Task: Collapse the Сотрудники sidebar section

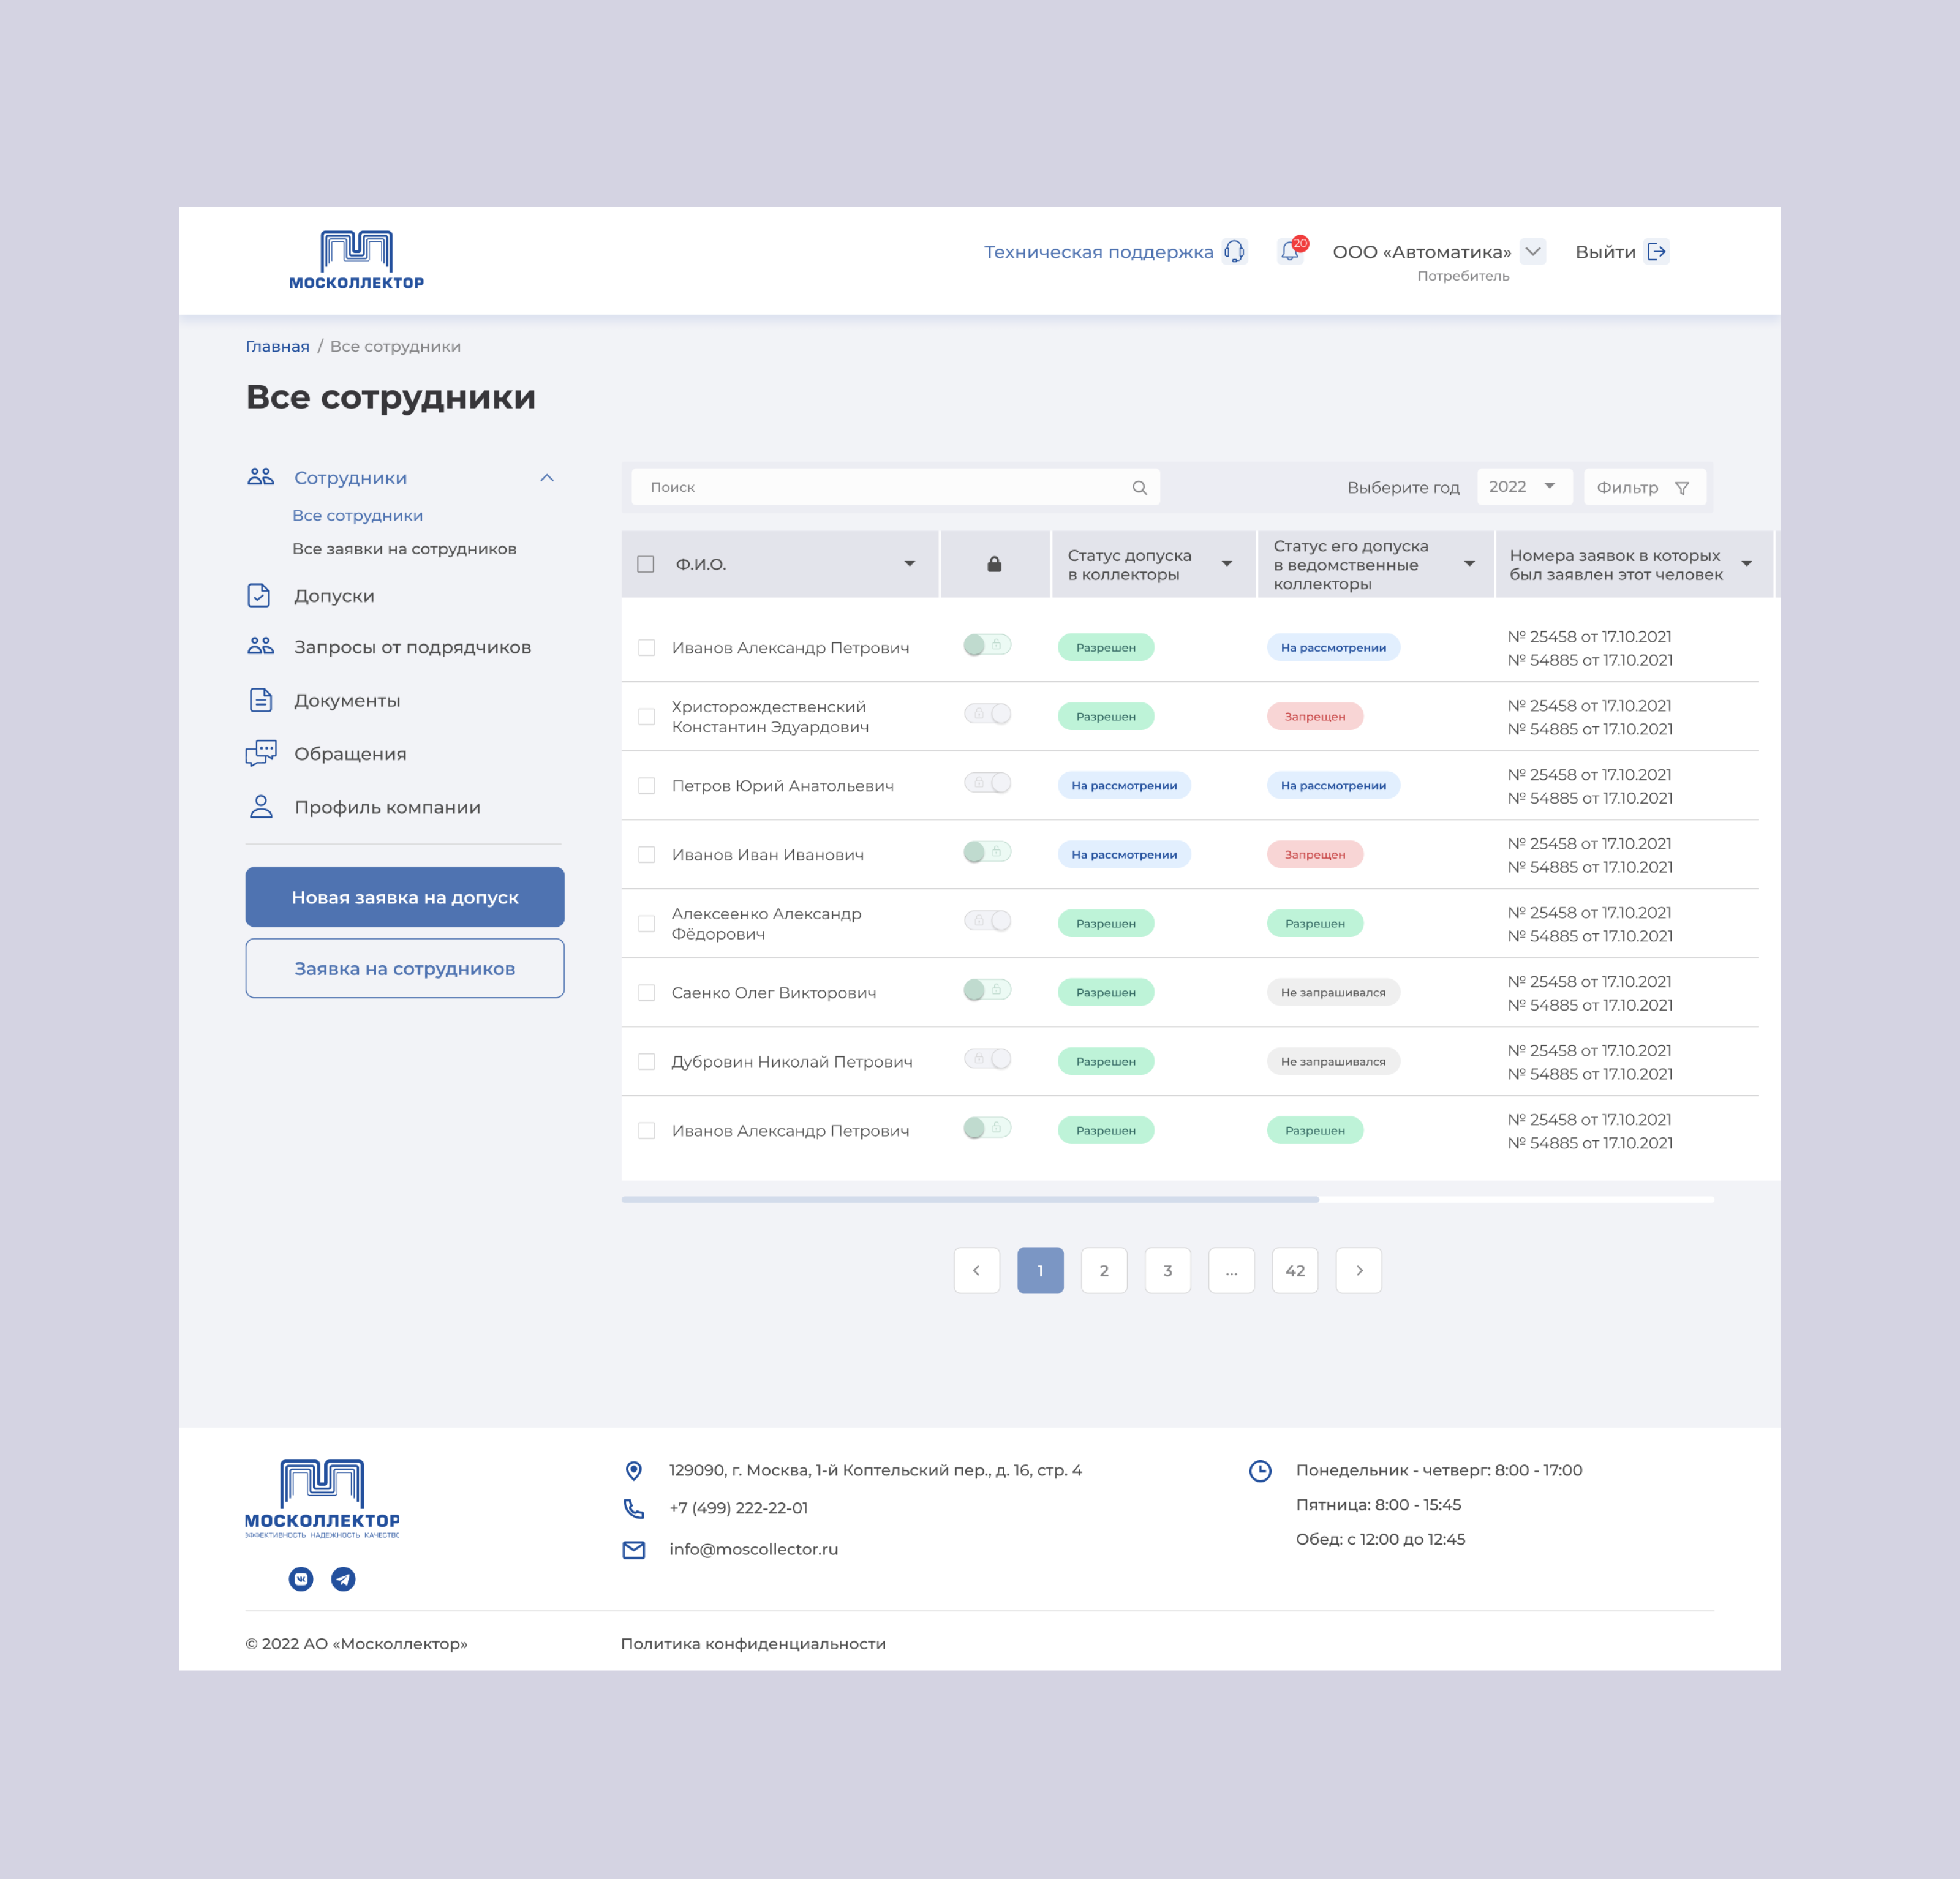Action: pos(547,478)
